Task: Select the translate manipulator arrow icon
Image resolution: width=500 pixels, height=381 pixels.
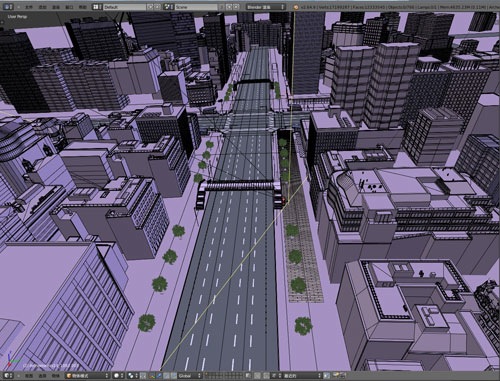Action: [152, 375]
